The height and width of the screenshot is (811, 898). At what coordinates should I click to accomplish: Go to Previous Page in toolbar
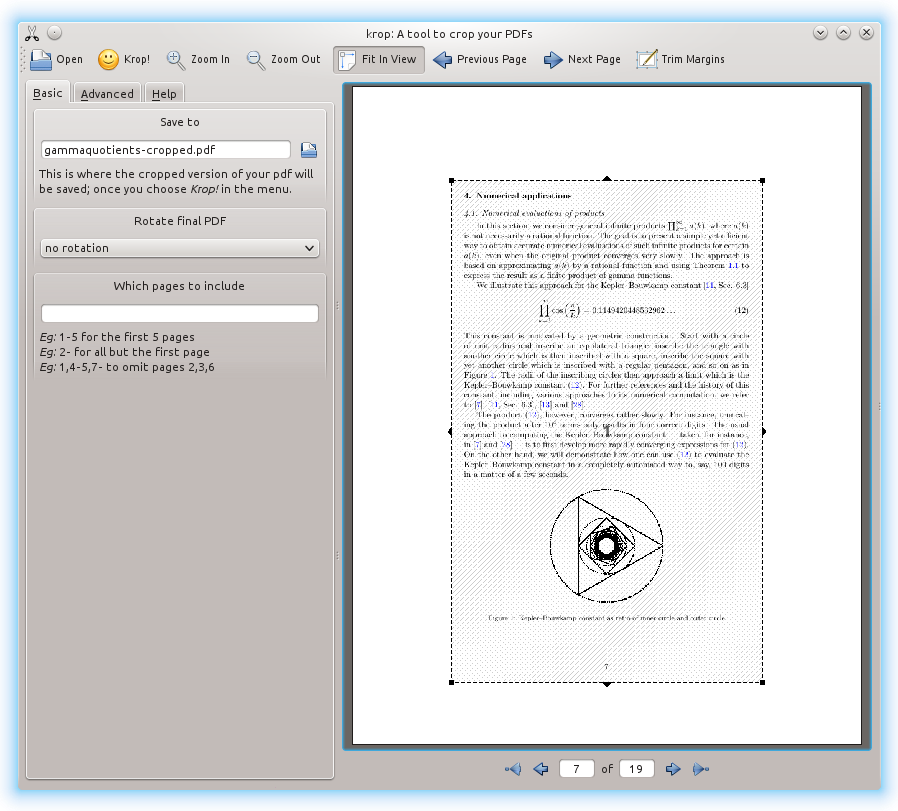(480, 60)
